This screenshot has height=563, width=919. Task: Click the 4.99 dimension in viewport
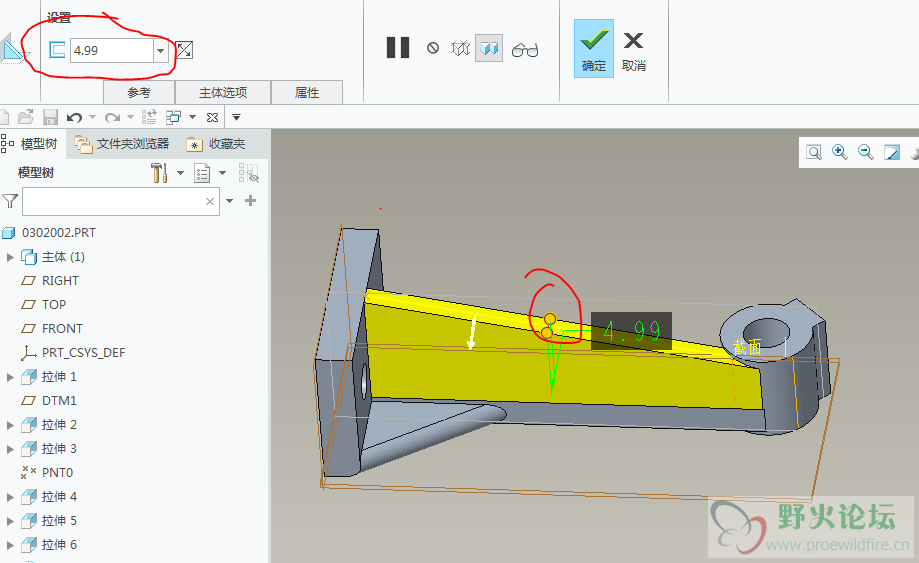(x=631, y=331)
